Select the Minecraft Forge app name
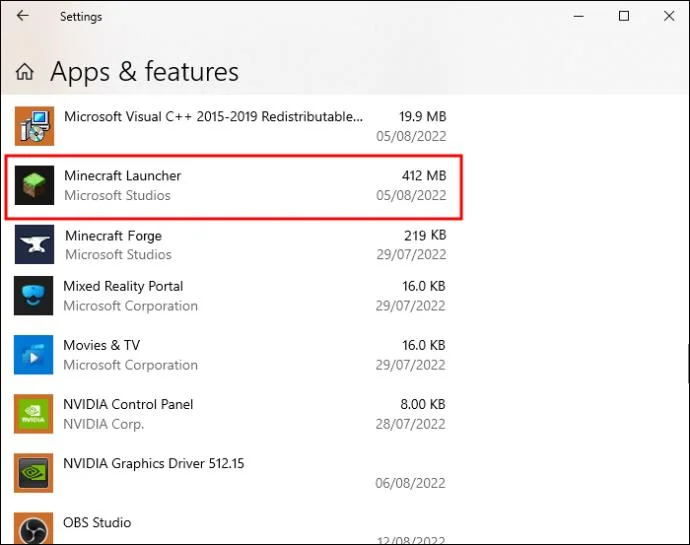 tap(114, 236)
